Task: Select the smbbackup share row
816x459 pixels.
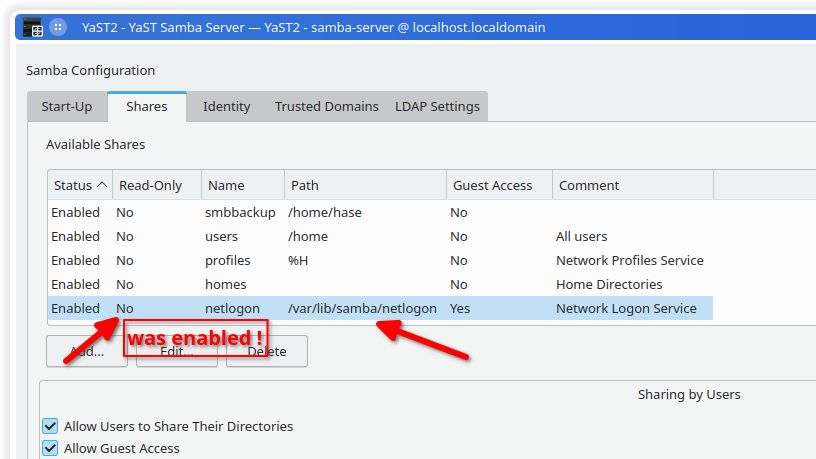Action: pyautogui.click(x=232, y=212)
